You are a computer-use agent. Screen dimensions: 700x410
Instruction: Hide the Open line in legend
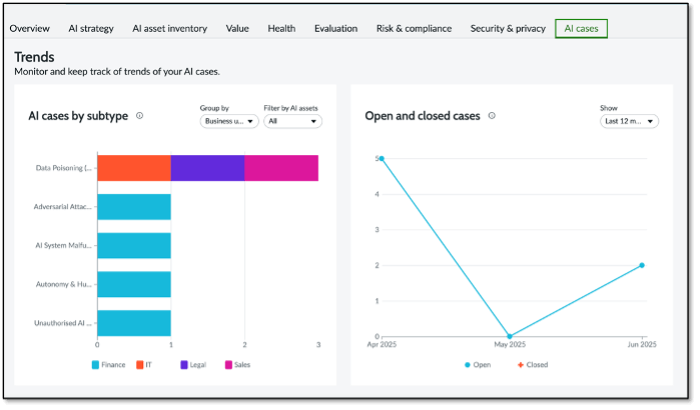click(x=478, y=365)
